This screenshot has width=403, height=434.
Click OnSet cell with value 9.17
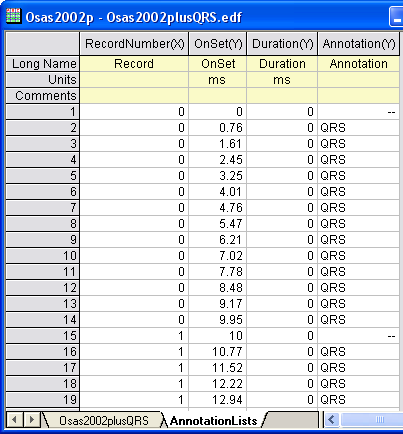click(218, 304)
